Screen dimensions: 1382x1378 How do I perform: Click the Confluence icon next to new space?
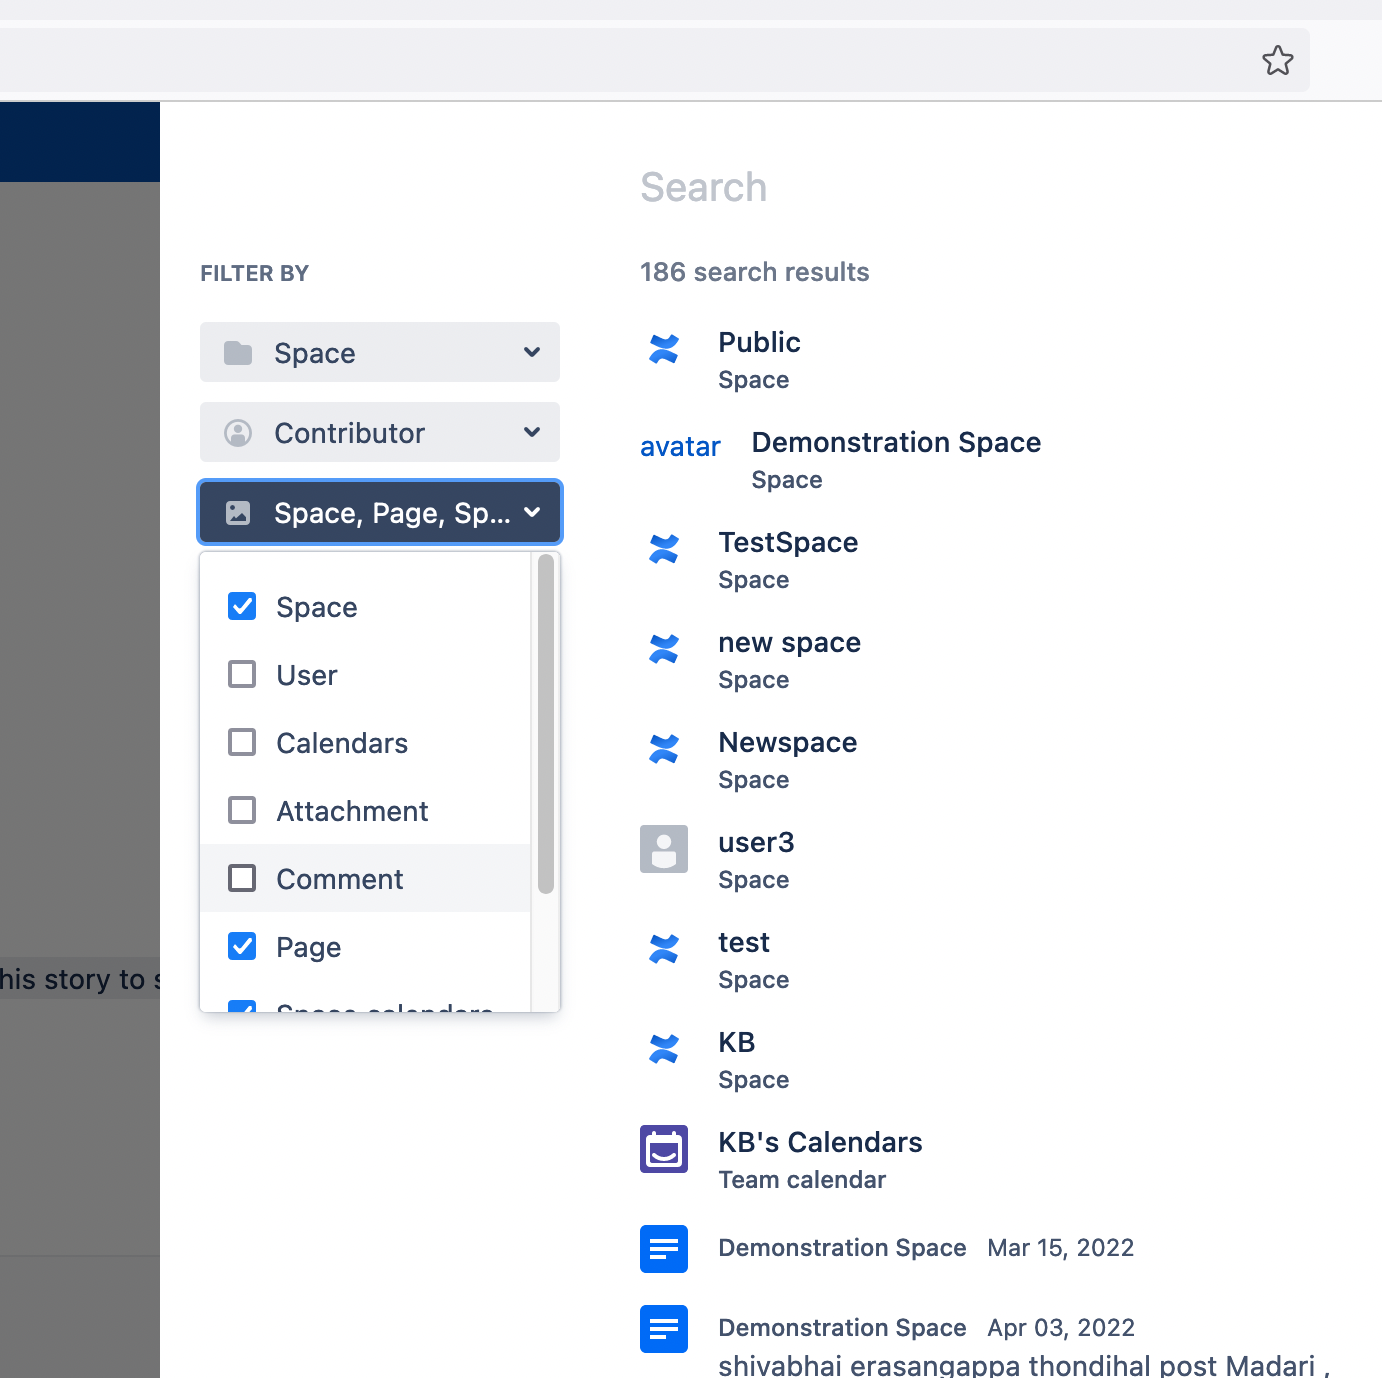click(x=663, y=649)
